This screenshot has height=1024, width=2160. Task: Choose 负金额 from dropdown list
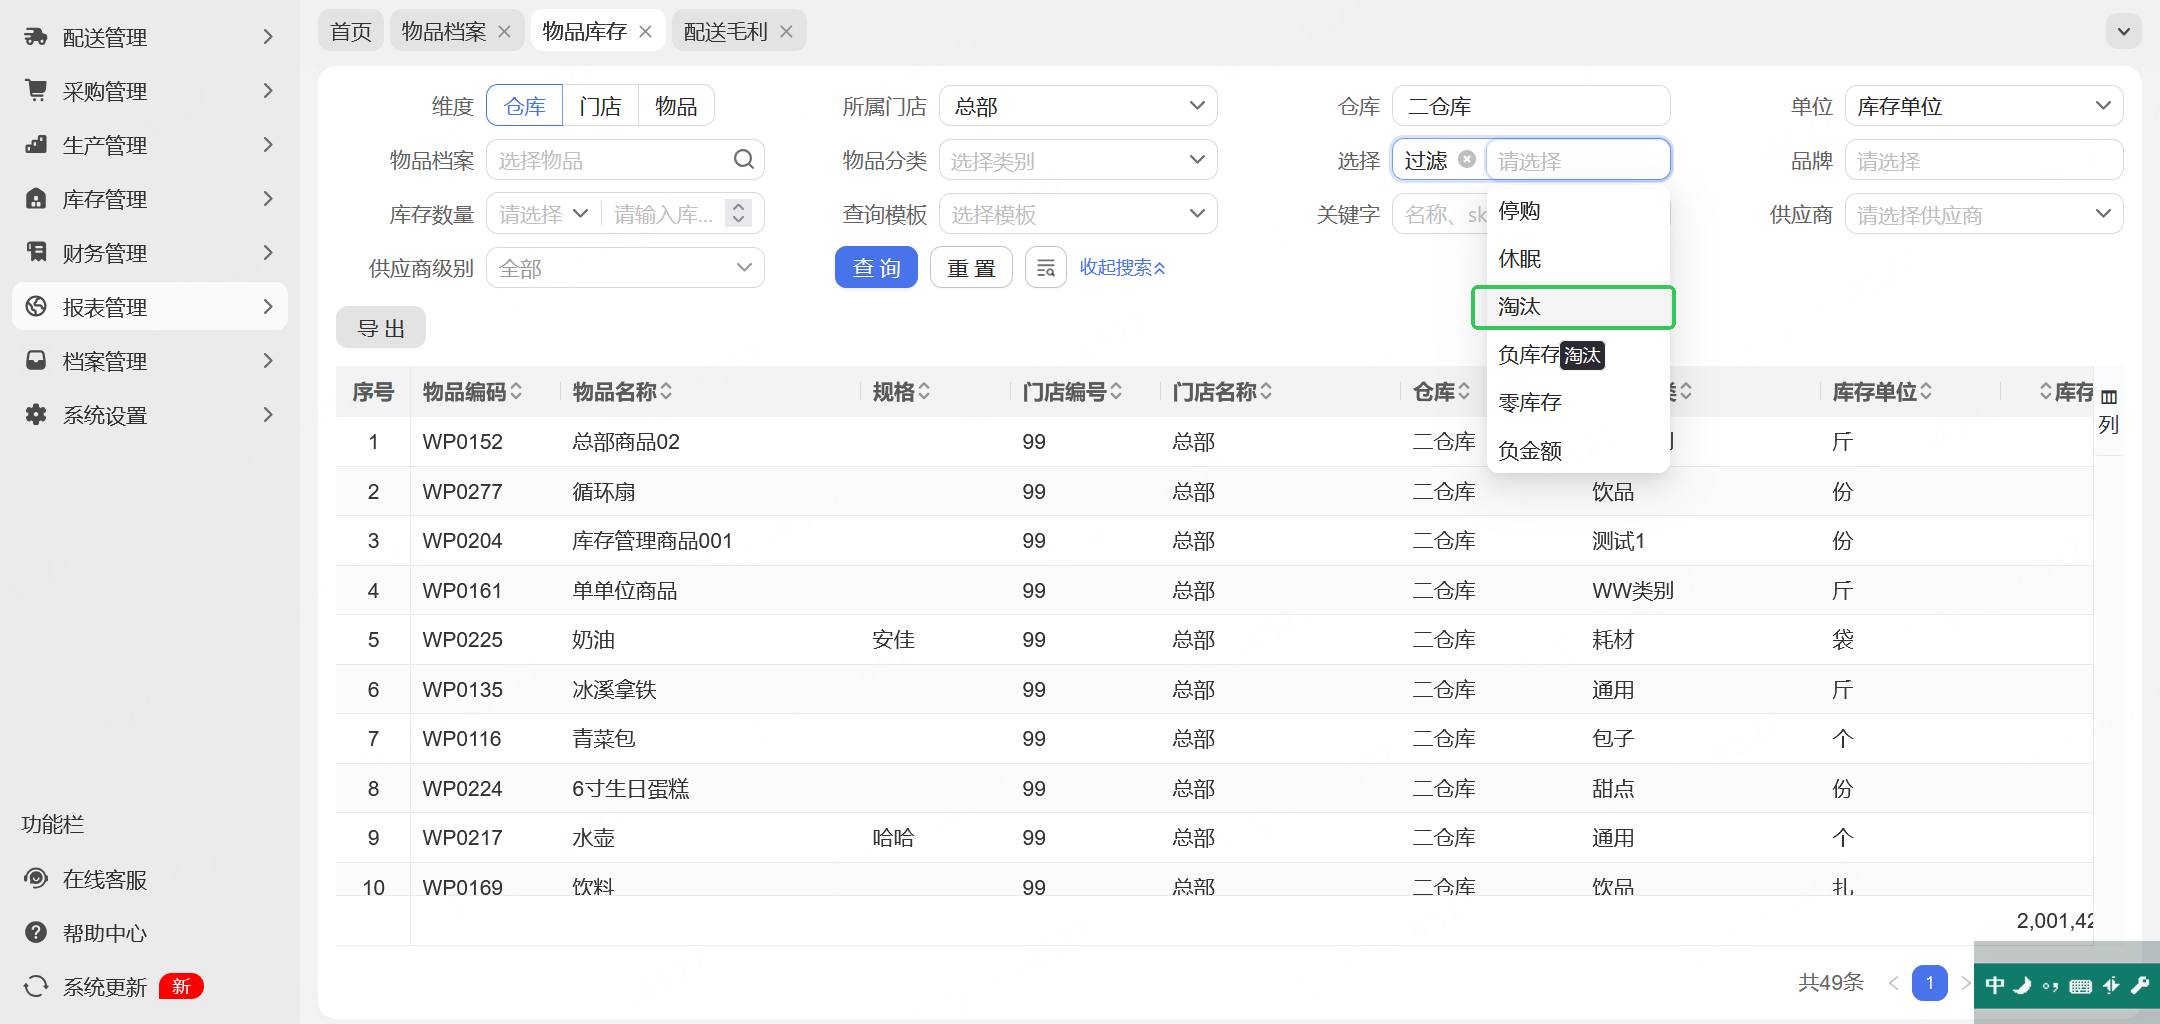click(1578, 451)
